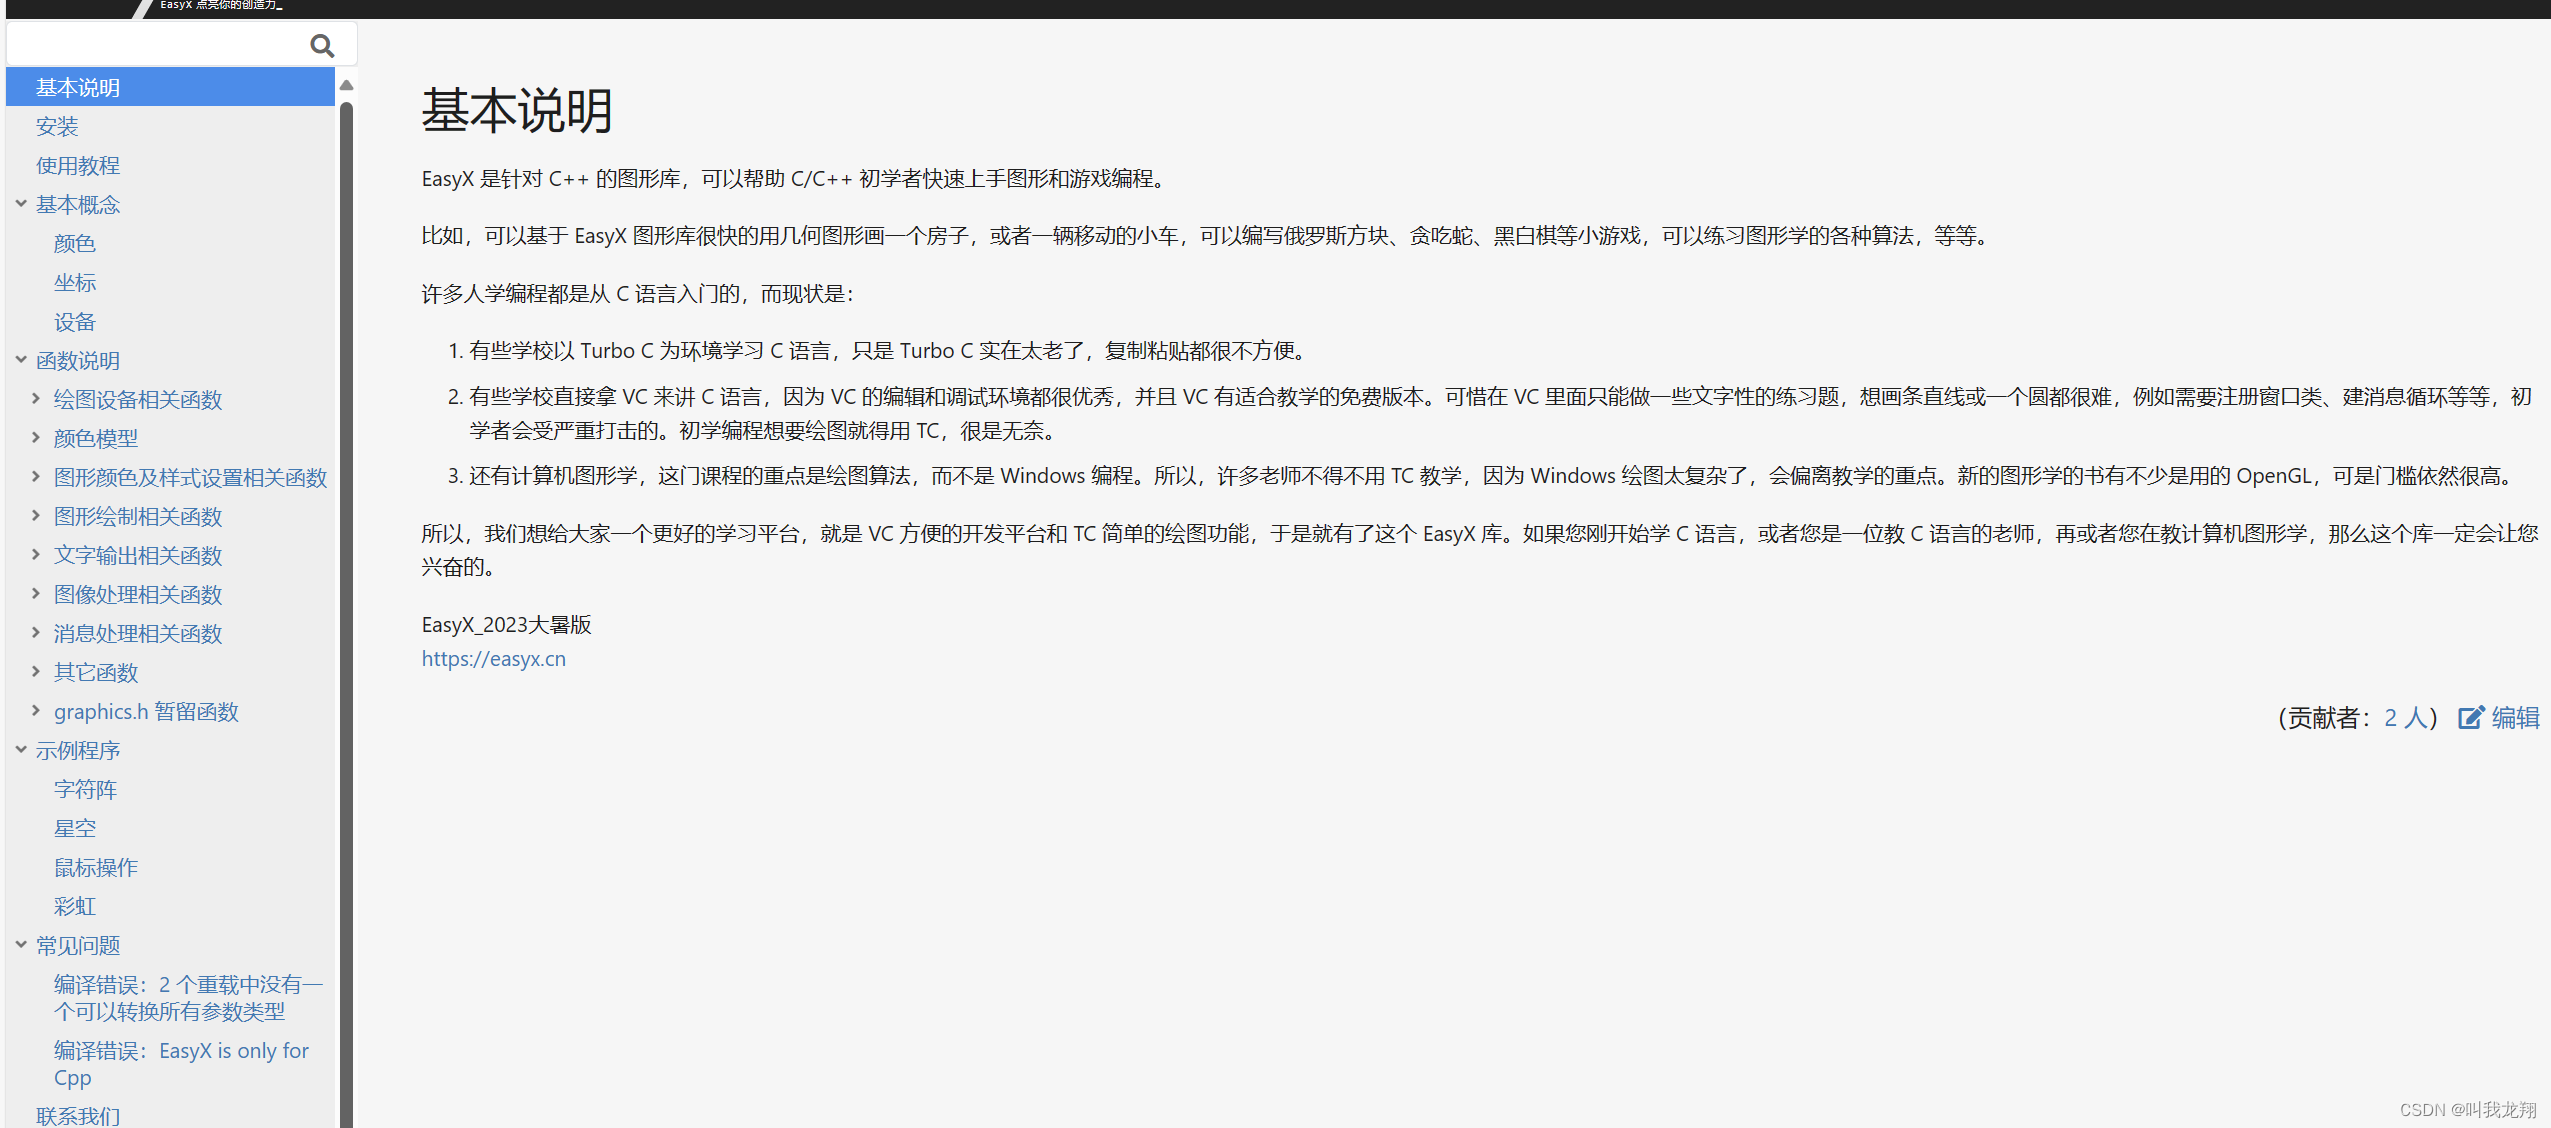Image resolution: width=2551 pixels, height=1128 pixels.
Task: Open the 颜色模型 page
Action: point(96,438)
